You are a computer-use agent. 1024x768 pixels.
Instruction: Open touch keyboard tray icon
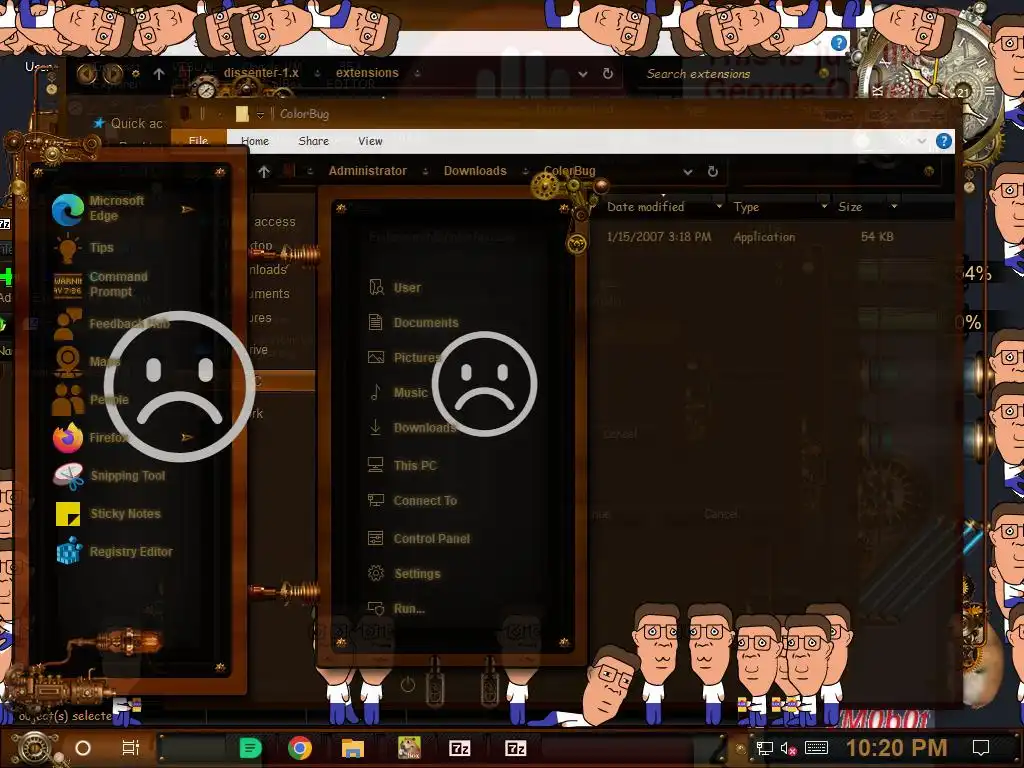coord(816,748)
